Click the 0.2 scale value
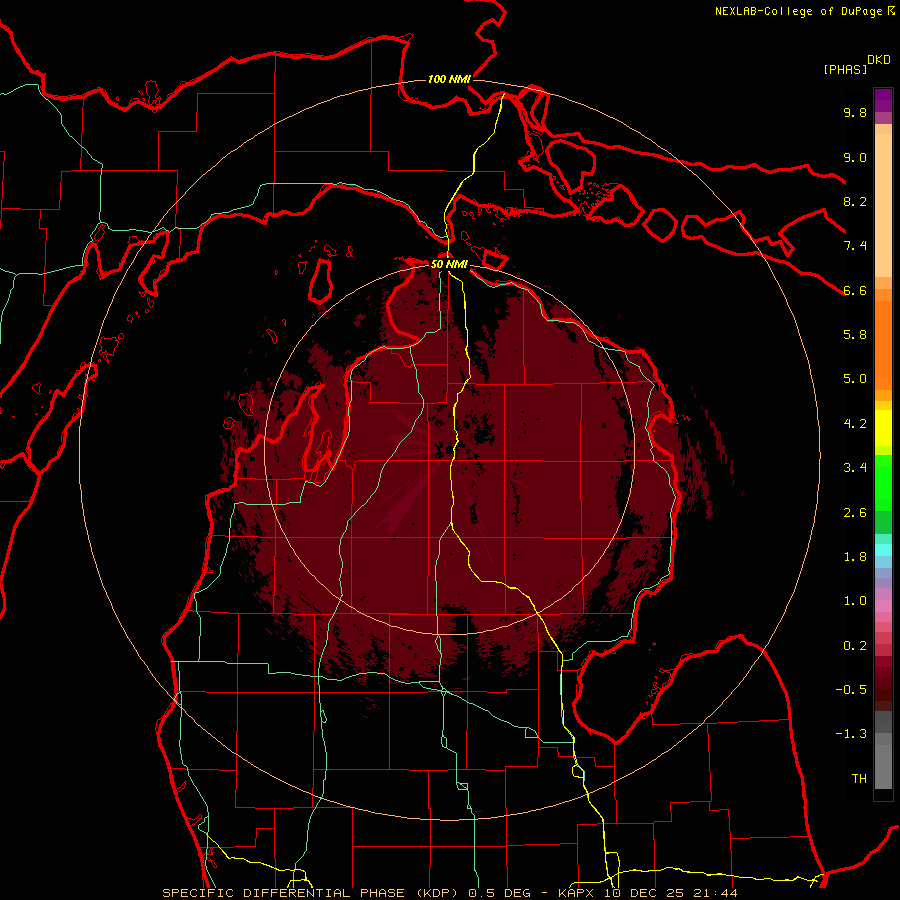 click(x=855, y=646)
